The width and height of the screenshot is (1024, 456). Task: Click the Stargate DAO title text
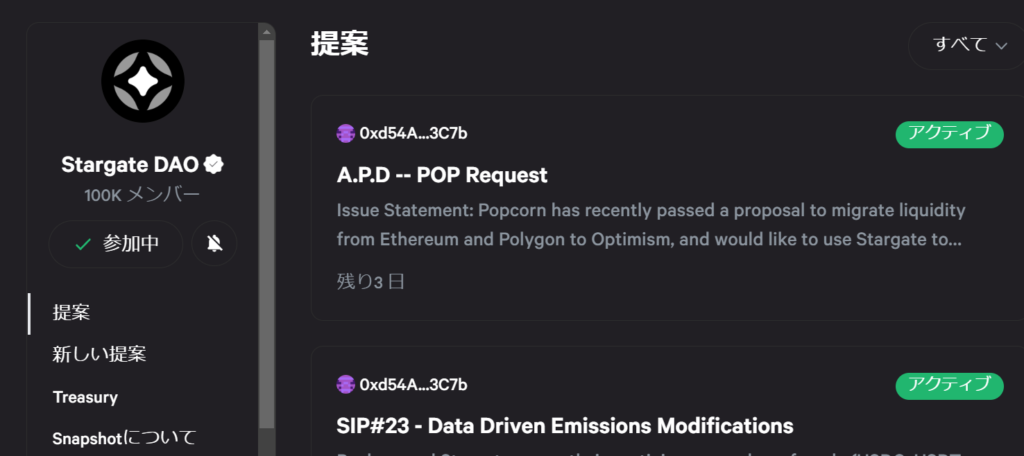(129, 164)
